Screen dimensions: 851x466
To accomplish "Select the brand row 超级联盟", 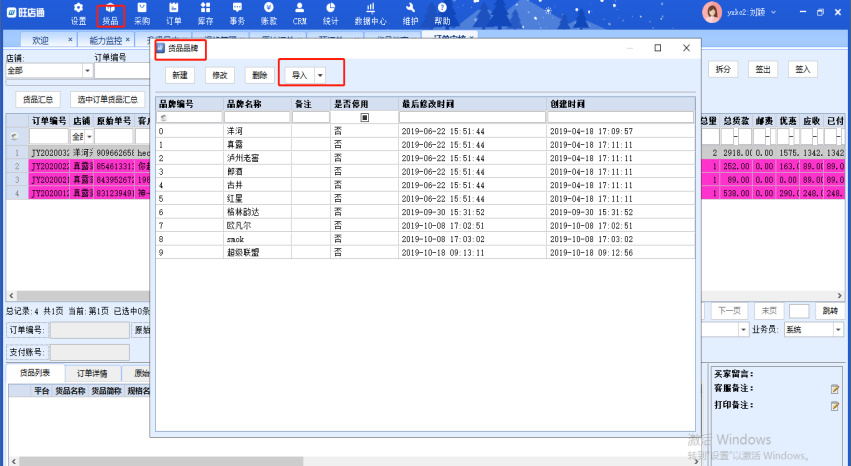I will [x=425, y=253].
